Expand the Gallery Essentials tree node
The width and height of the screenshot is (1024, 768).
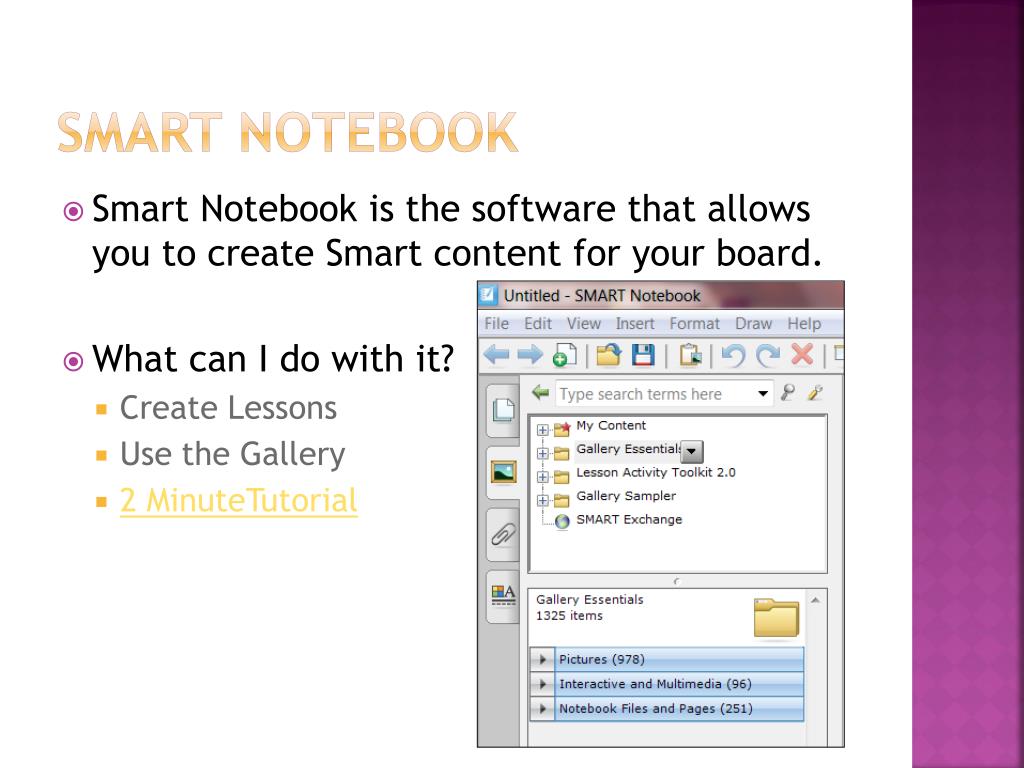542,453
